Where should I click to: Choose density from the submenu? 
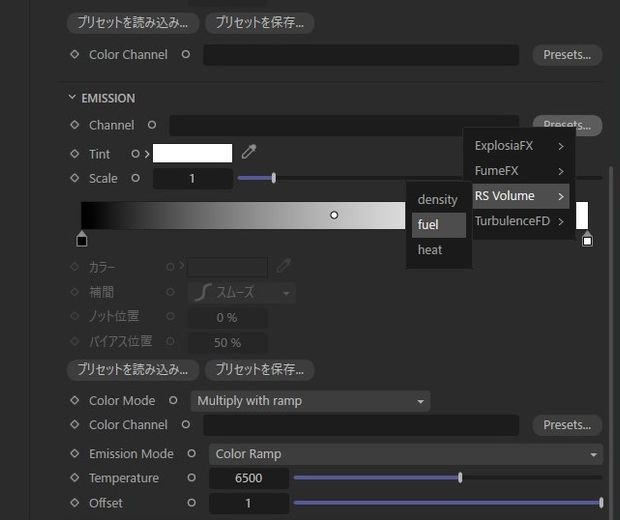point(439,200)
